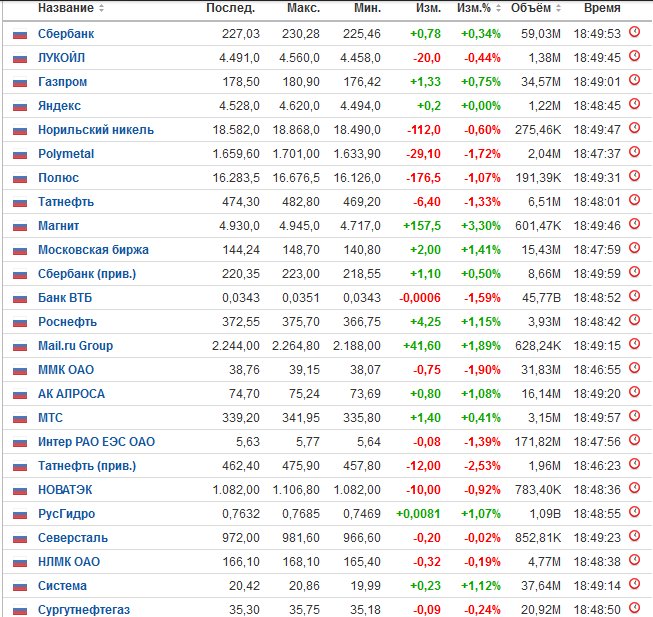Open the Норильский никель link
Viewport: 653px width, 617px height.
click(96, 130)
